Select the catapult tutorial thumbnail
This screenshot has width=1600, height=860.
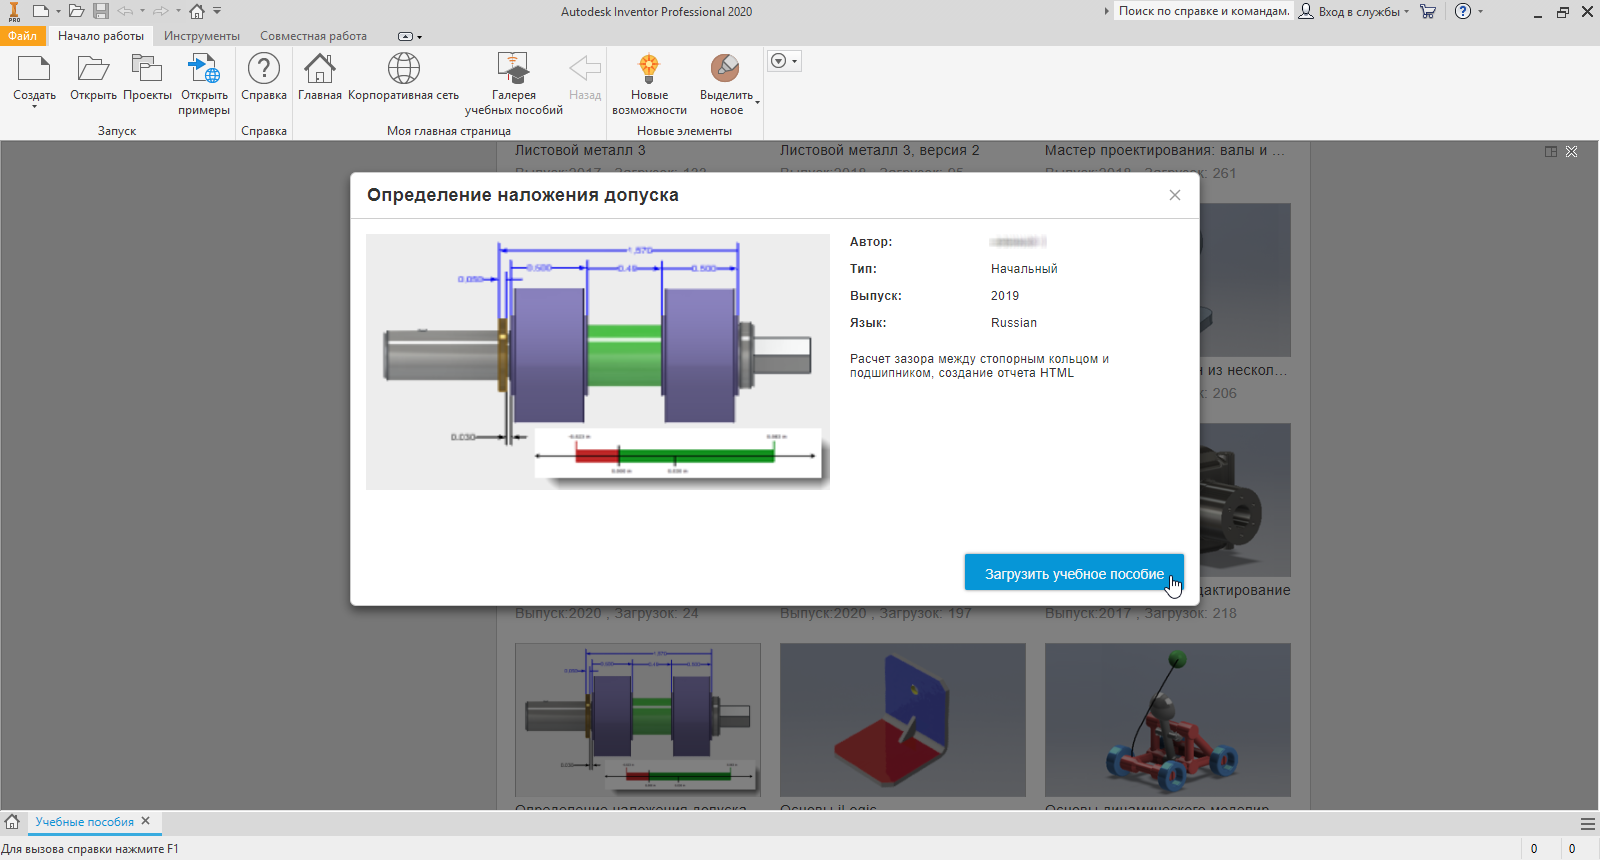tap(1167, 720)
